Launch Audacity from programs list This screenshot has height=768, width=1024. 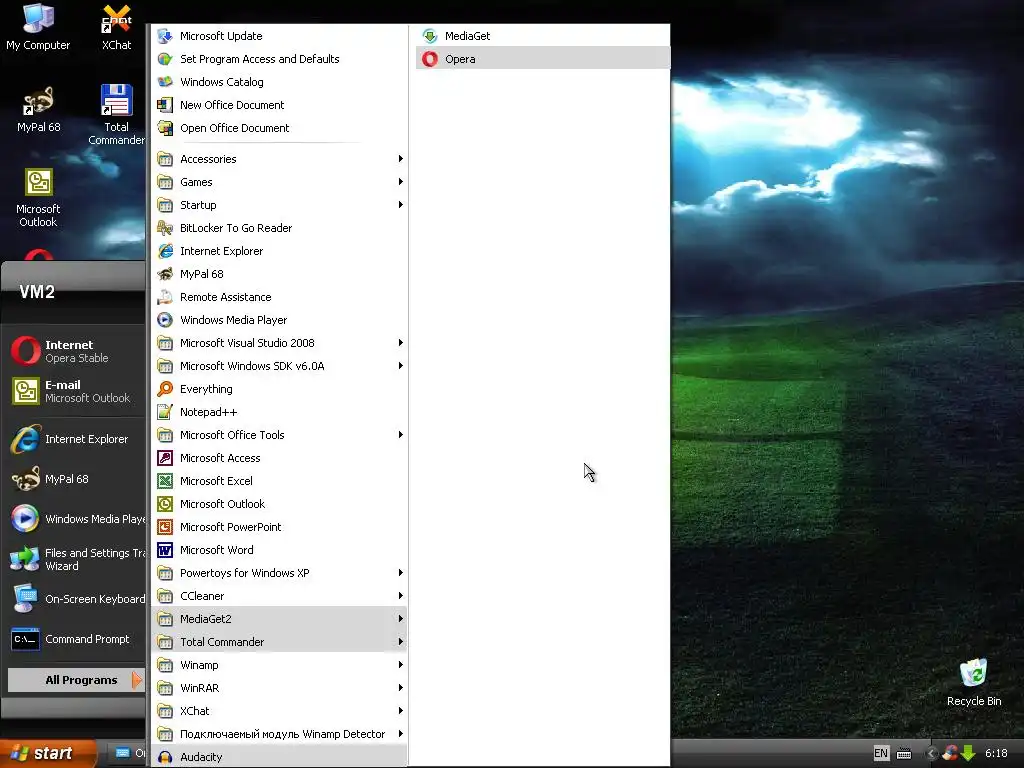pyautogui.click(x=279, y=757)
